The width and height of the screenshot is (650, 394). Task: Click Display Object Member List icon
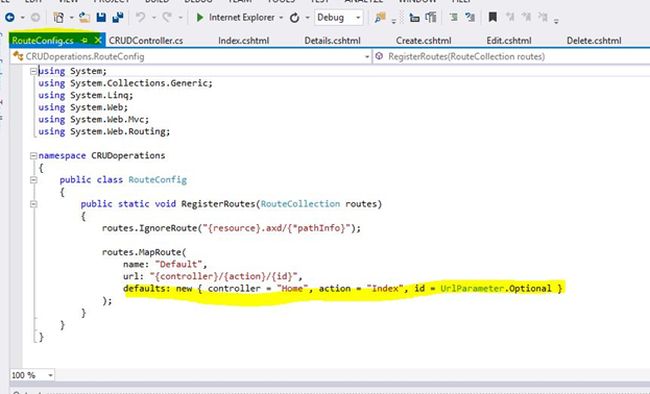tap(414, 17)
